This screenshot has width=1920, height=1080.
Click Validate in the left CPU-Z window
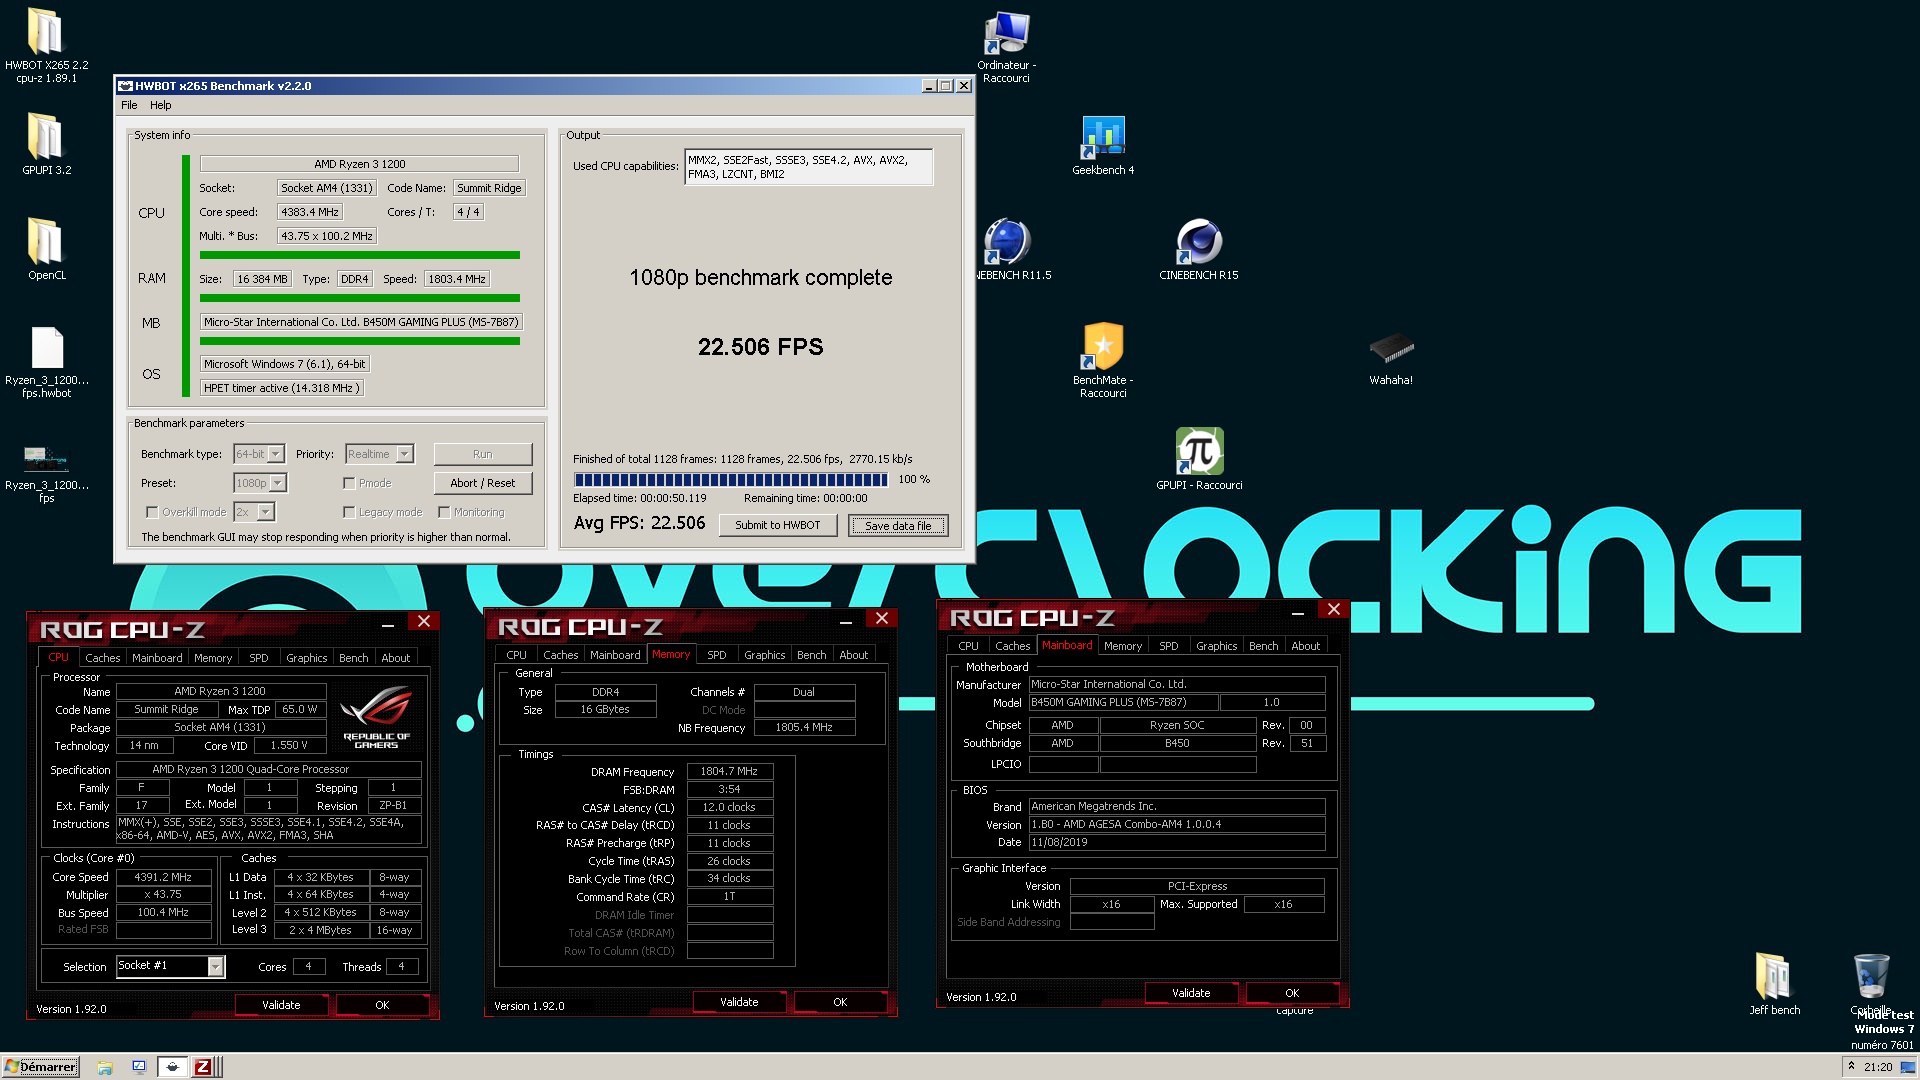coord(281,1005)
